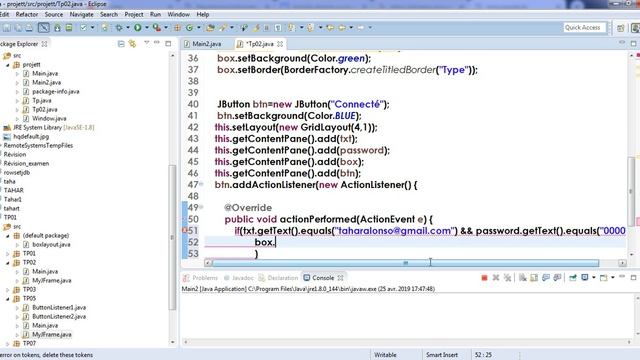This screenshot has width=640, height=360.
Task: Click the Open Console icon
Action: coord(604,278)
